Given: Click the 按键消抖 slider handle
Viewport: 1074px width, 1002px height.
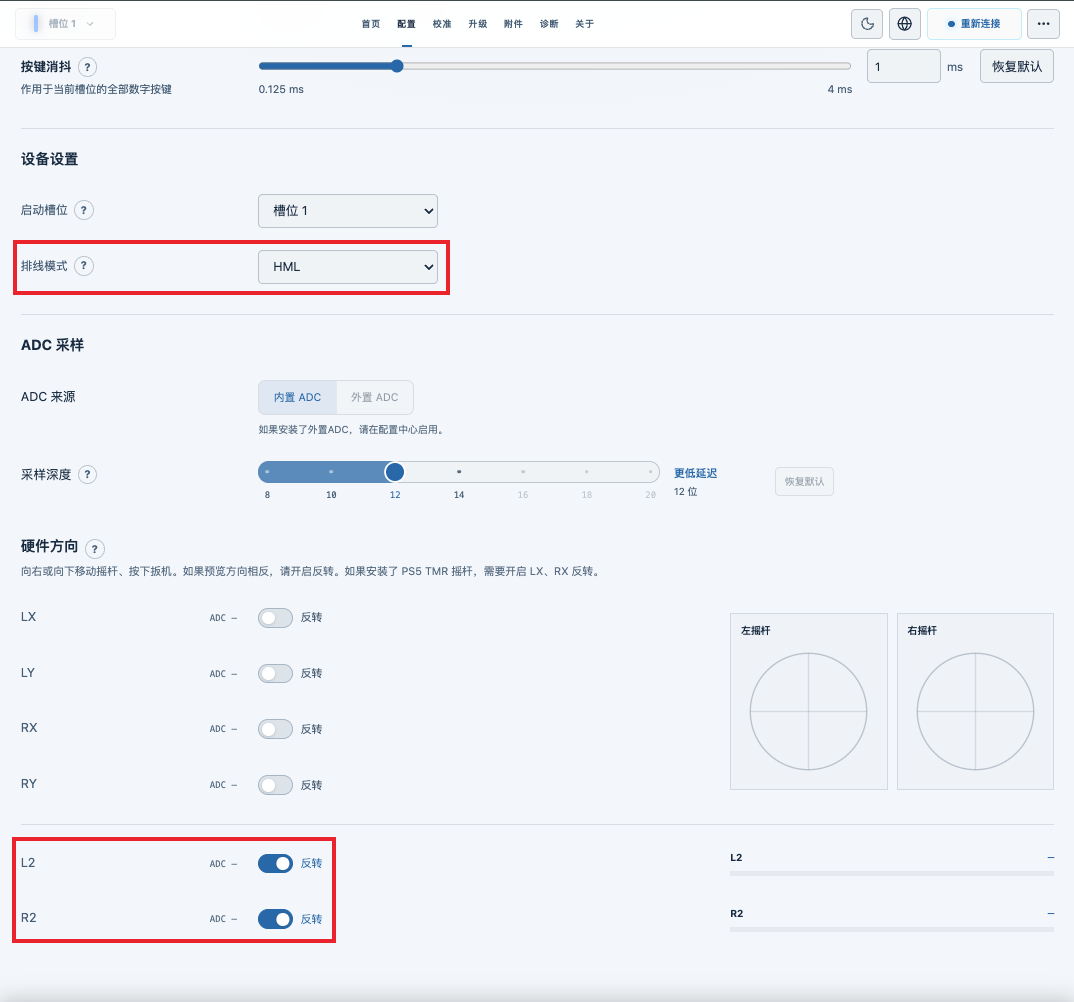Looking at the screenshot, I should (x=397, y=66).
